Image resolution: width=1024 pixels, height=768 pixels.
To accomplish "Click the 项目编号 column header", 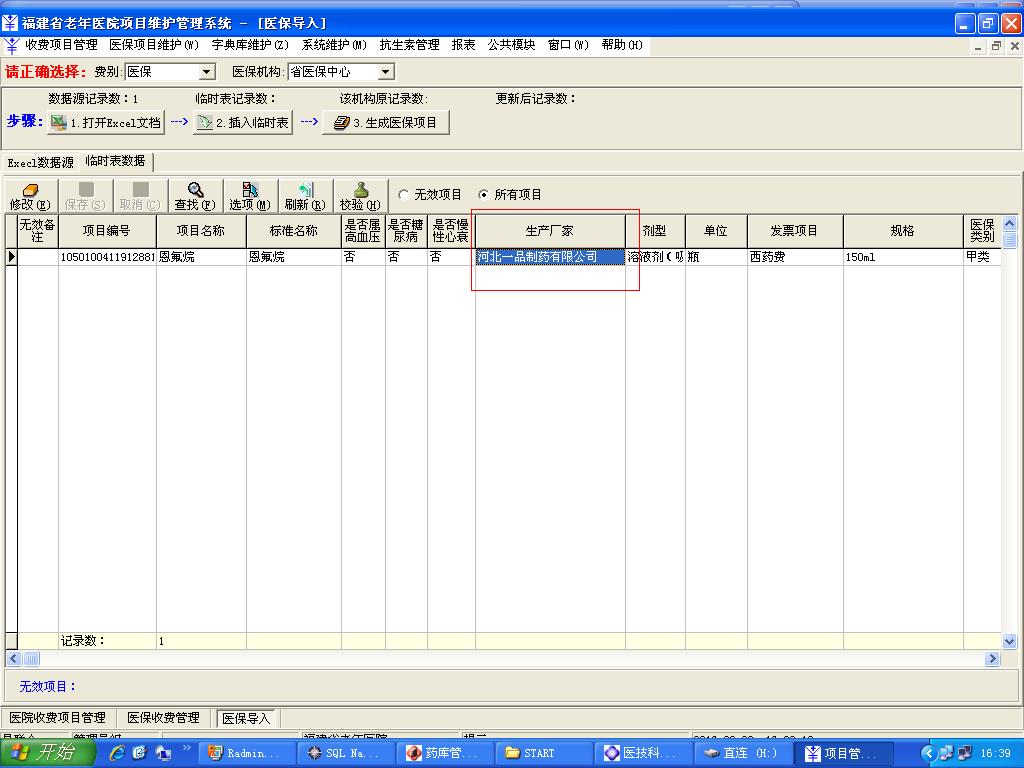I will [107, 231].
